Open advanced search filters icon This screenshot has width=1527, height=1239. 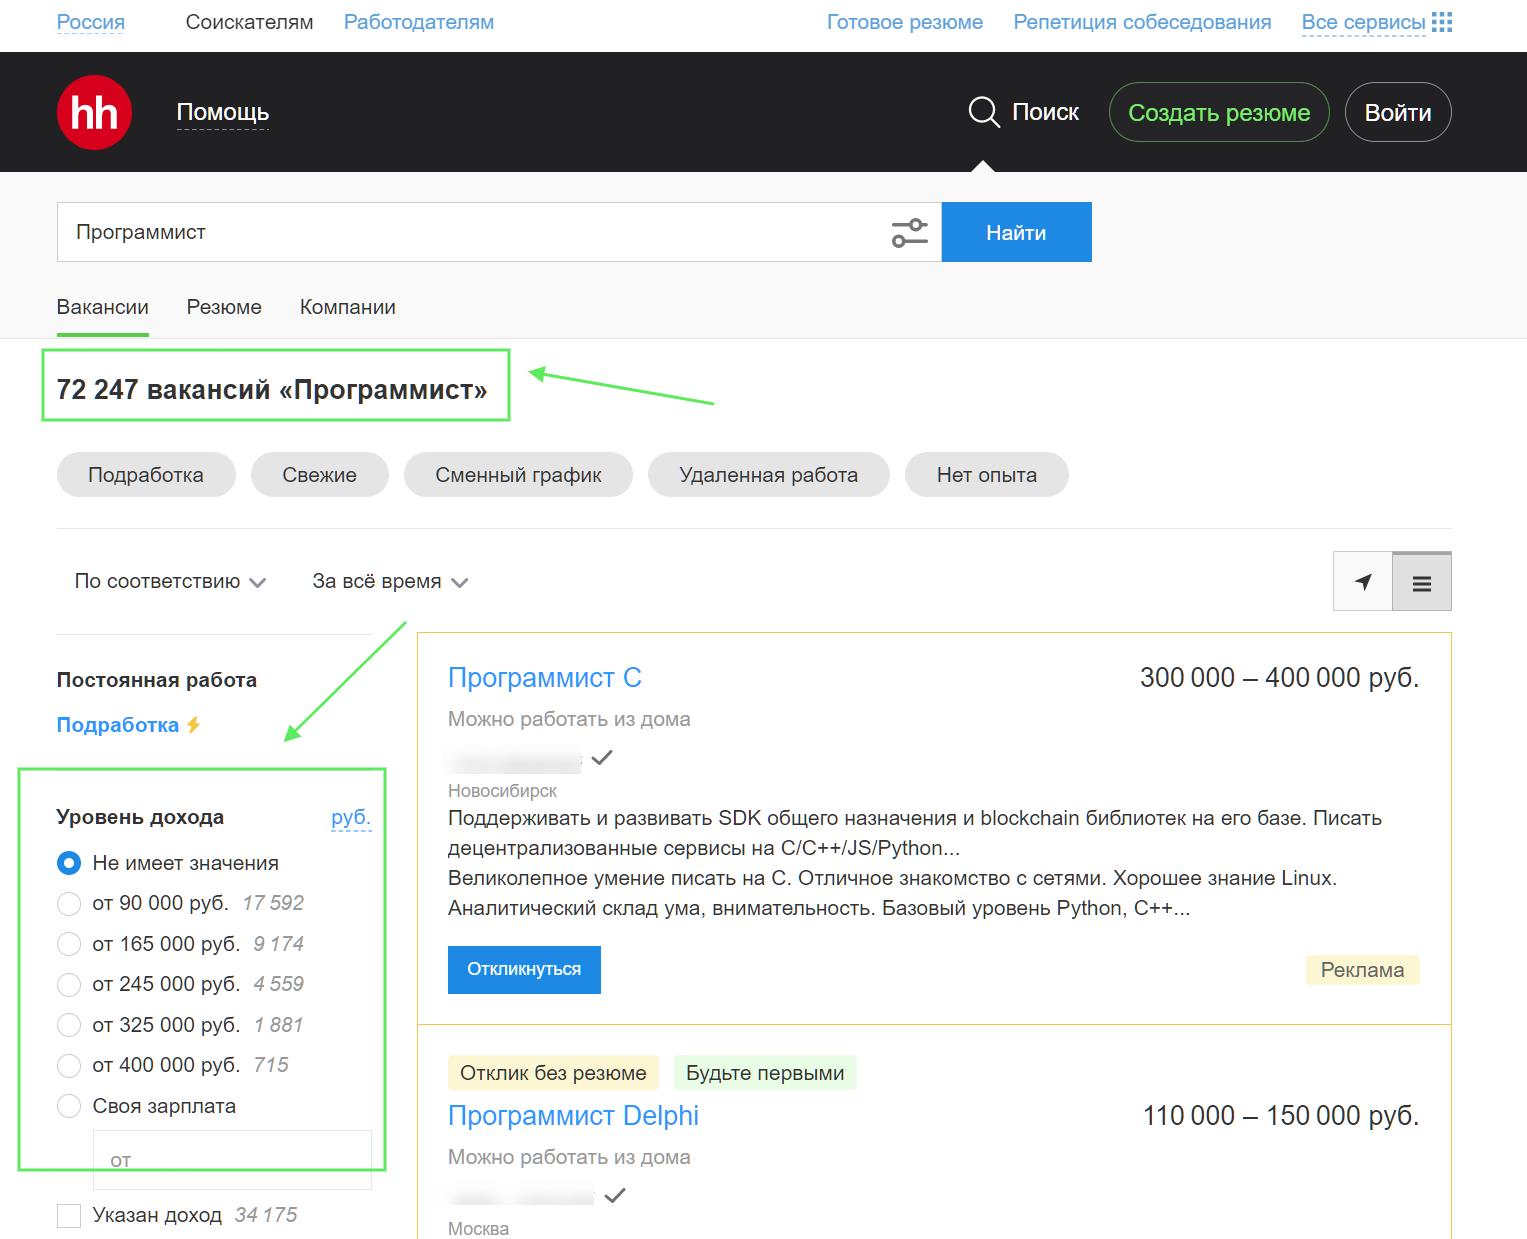909,233
